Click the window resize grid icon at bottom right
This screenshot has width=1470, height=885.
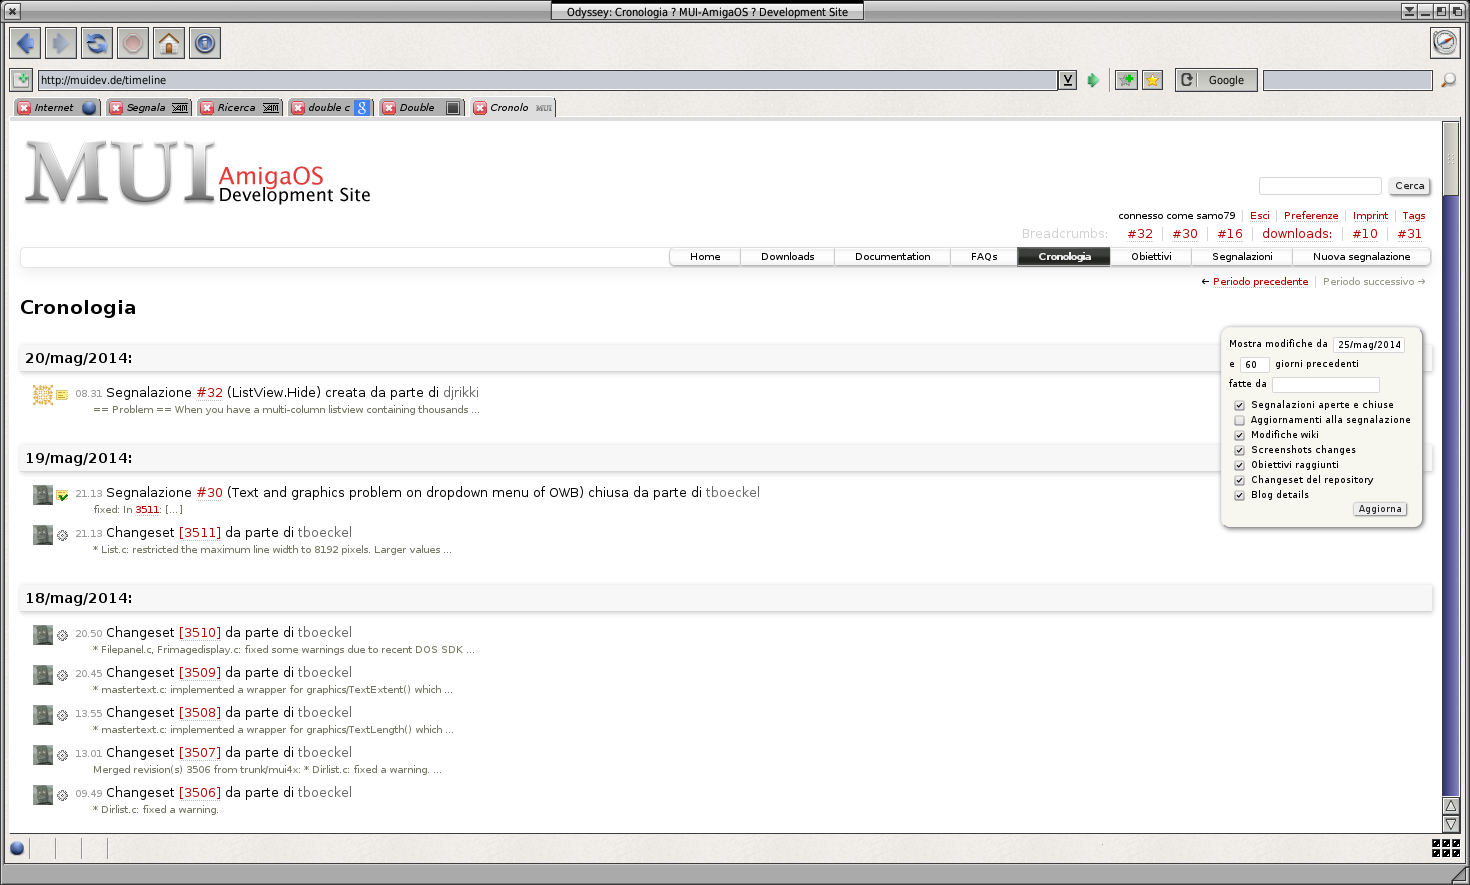point(1446,848)
